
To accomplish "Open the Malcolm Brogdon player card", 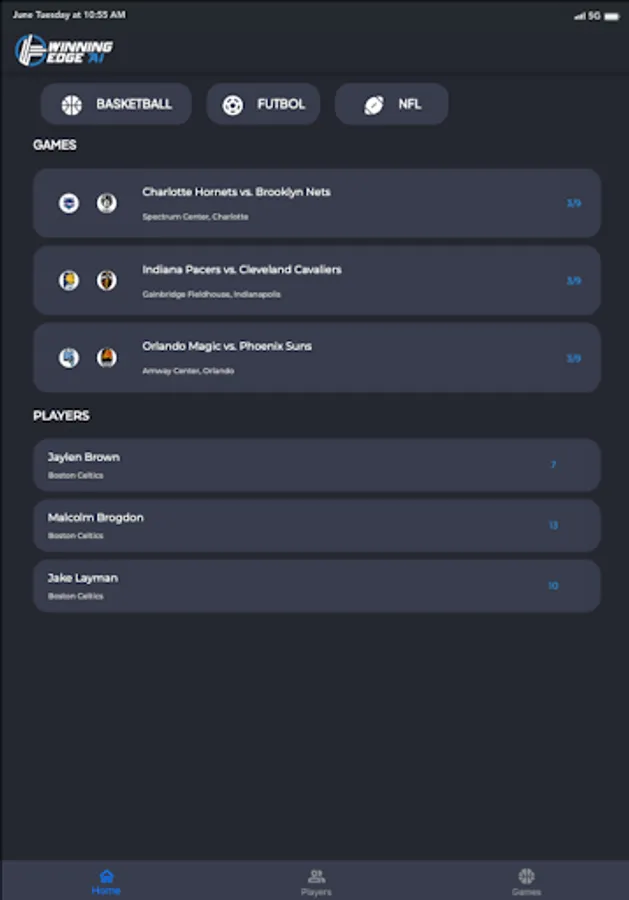I will coord(316,525).
